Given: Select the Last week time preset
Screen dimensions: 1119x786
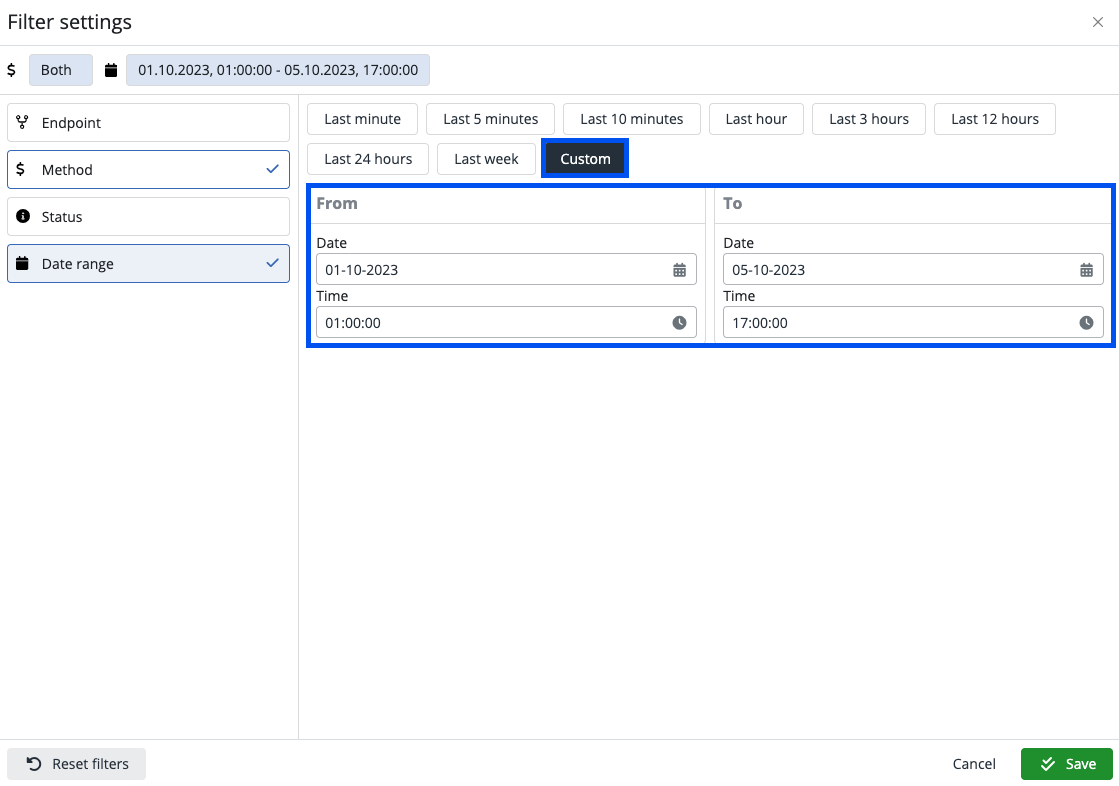Looking at the screenshot, I should coord(486,158).
